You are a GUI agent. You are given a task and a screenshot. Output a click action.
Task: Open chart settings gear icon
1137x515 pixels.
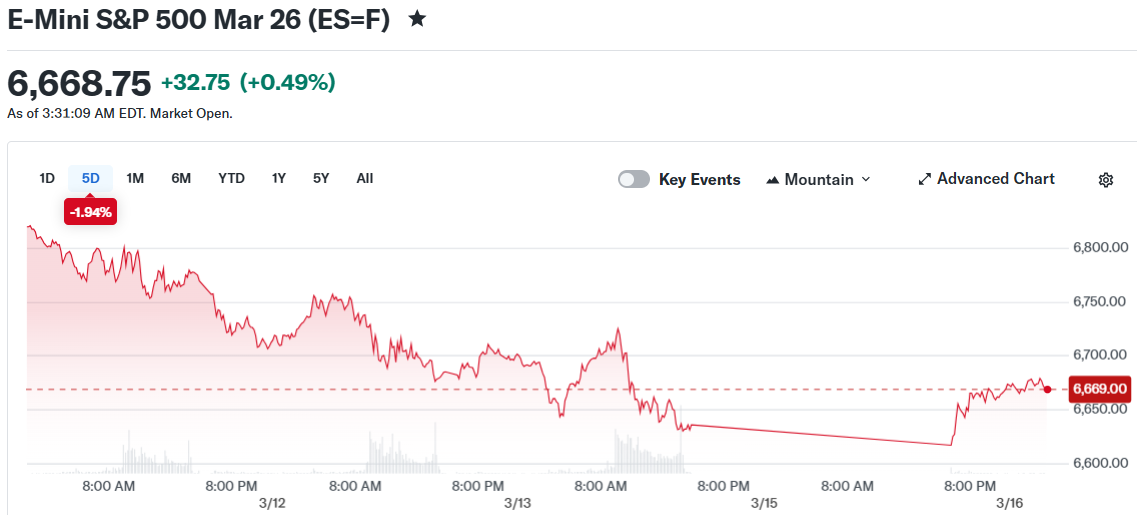[x=1105, y=180]
